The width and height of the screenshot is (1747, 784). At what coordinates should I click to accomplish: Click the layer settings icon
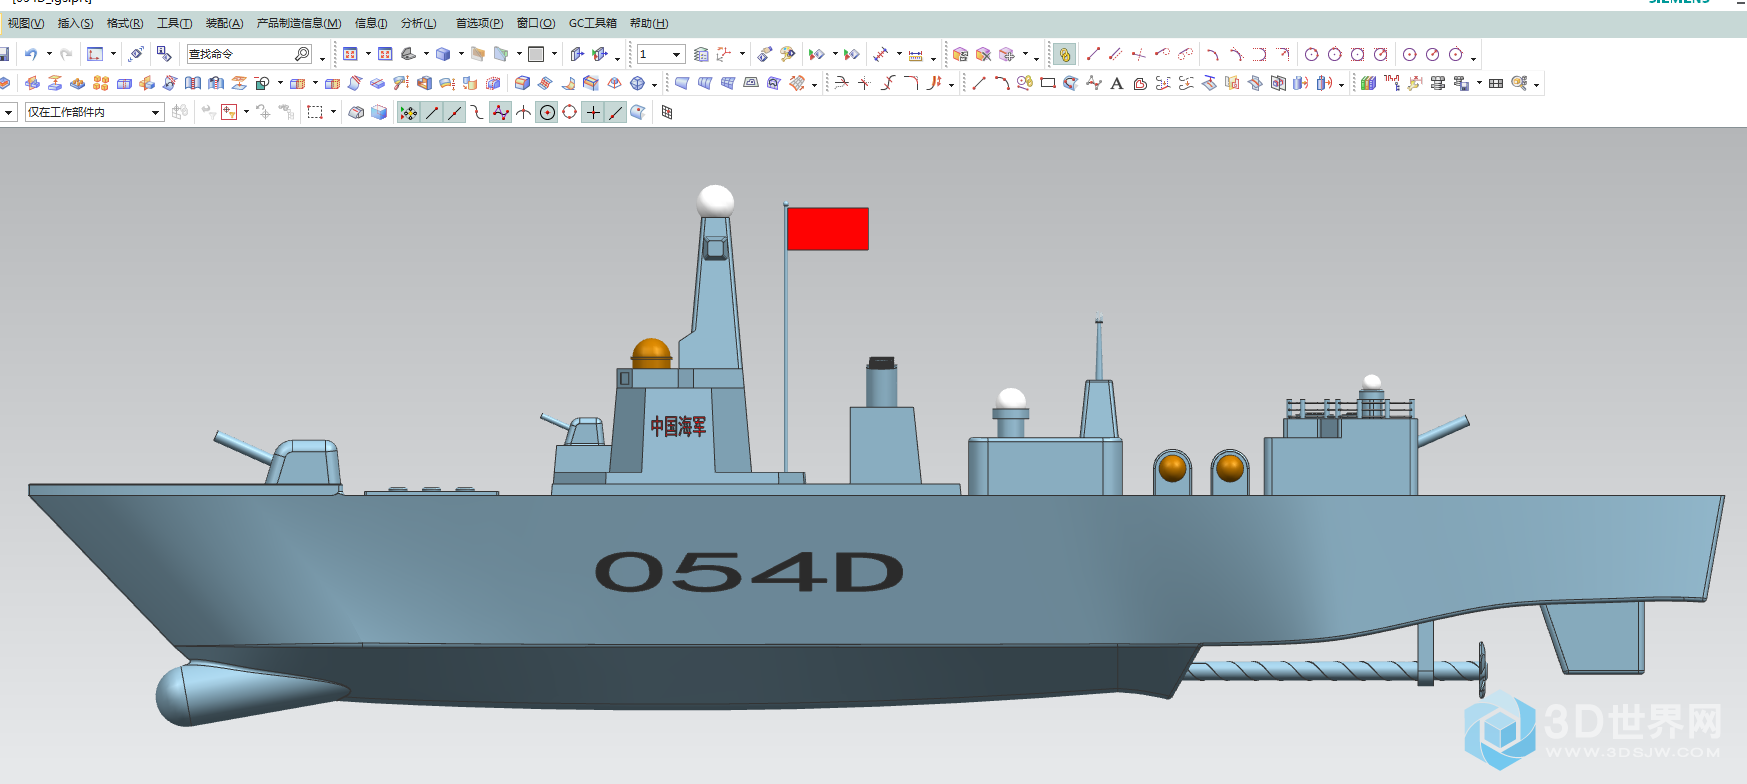pos(701,54)
